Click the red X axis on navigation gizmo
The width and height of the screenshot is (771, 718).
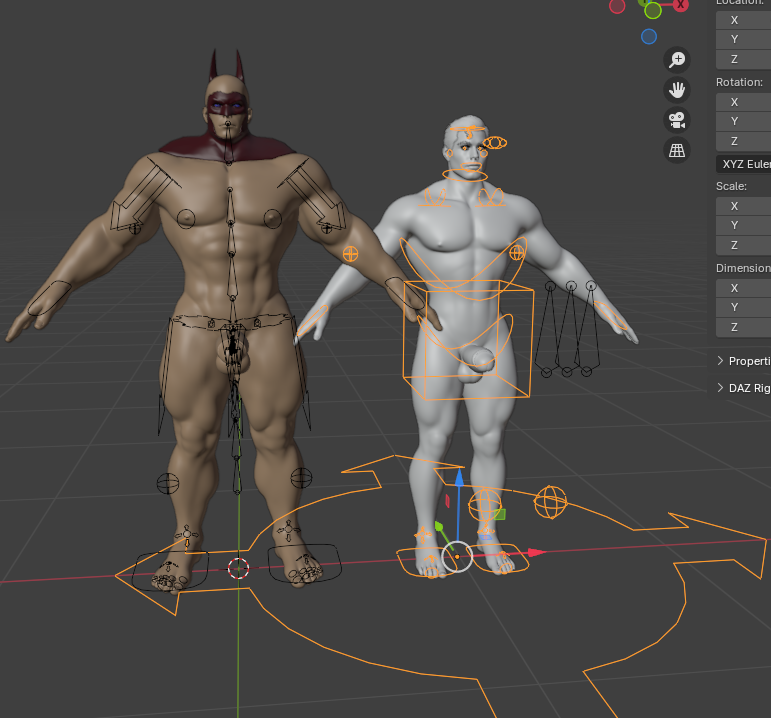tap(681, 4)
